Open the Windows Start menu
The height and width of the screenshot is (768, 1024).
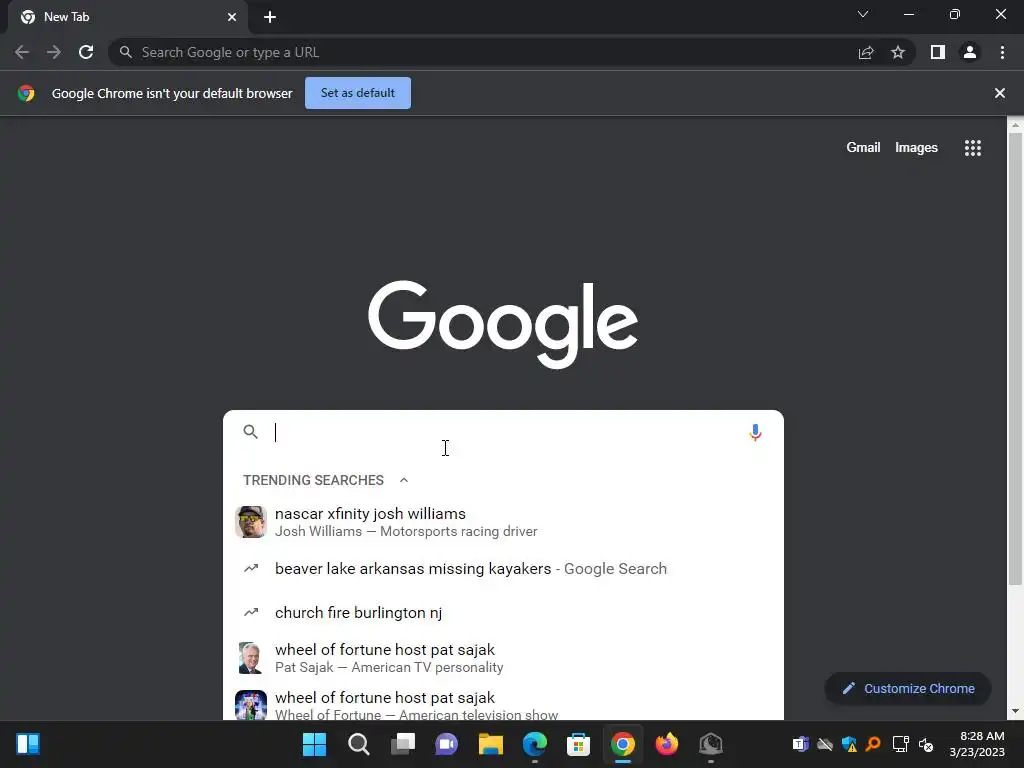314,744
